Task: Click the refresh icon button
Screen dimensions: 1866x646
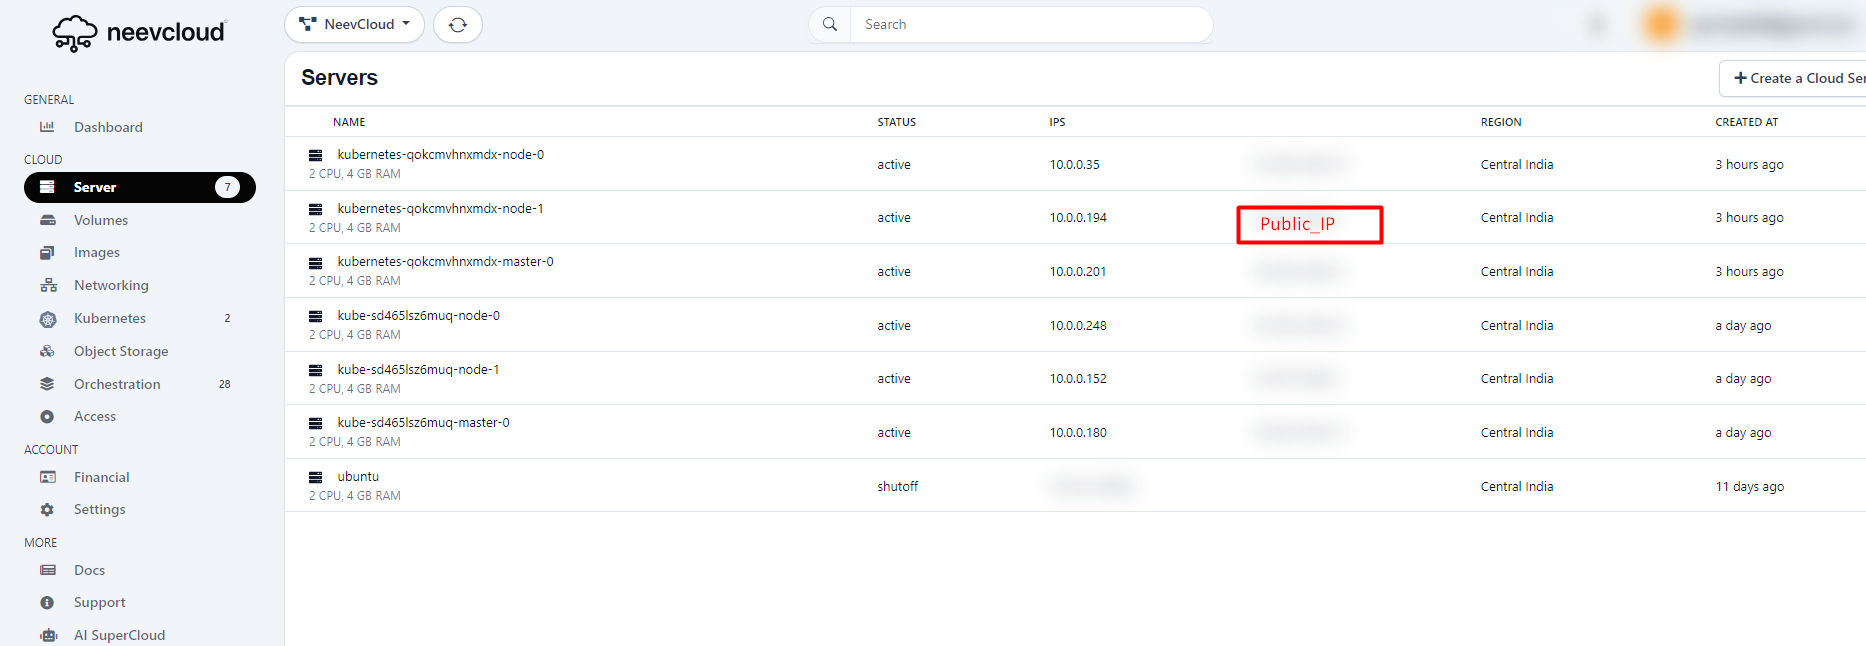Action: [x=458, y=25]
